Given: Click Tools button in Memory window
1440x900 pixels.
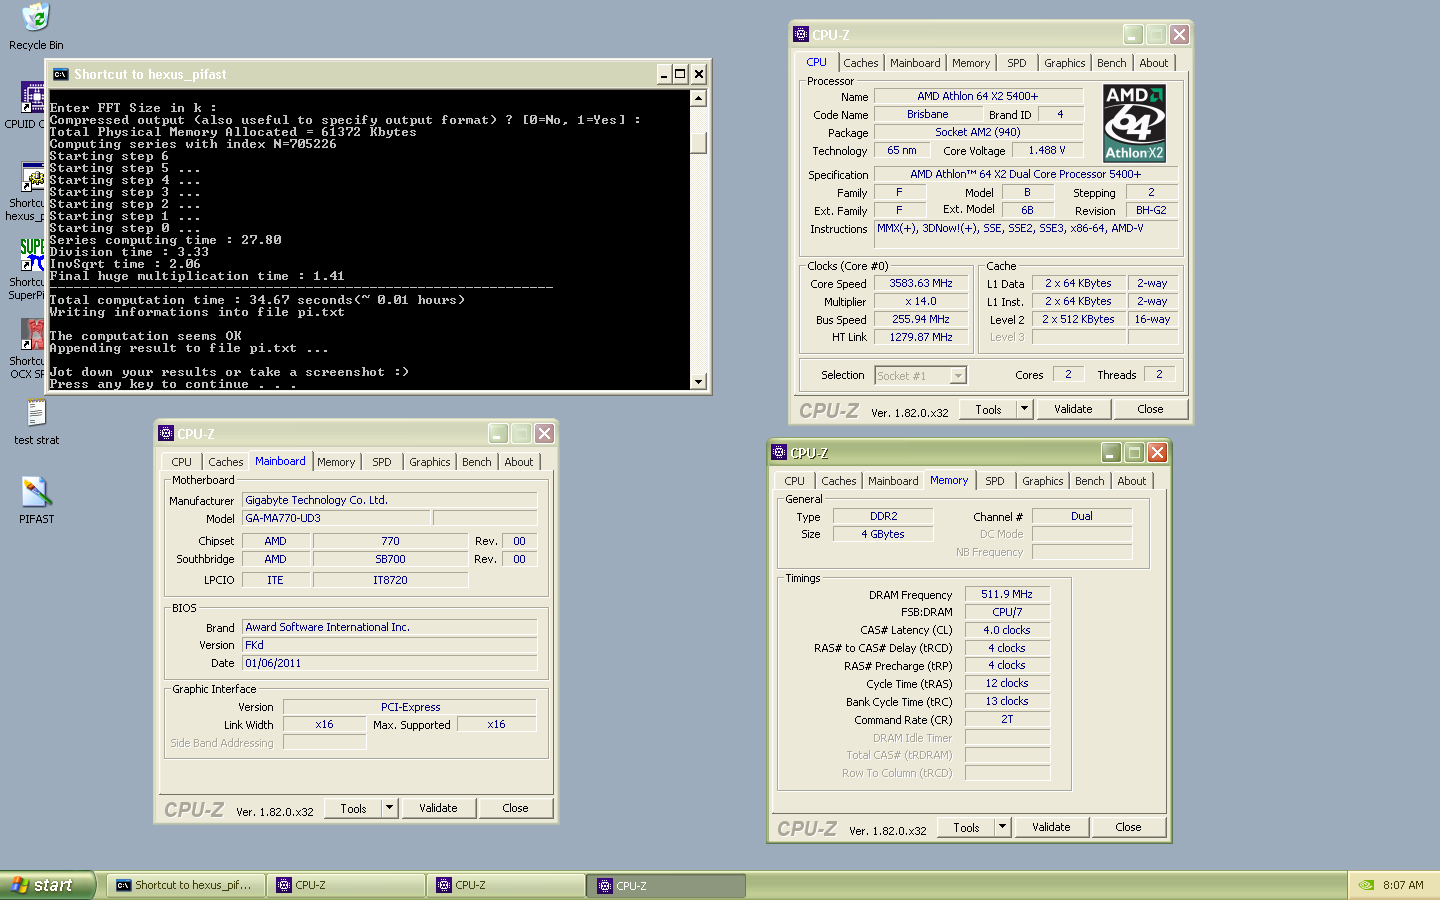Looking at the screenshot, I should [x=966, y=827].
